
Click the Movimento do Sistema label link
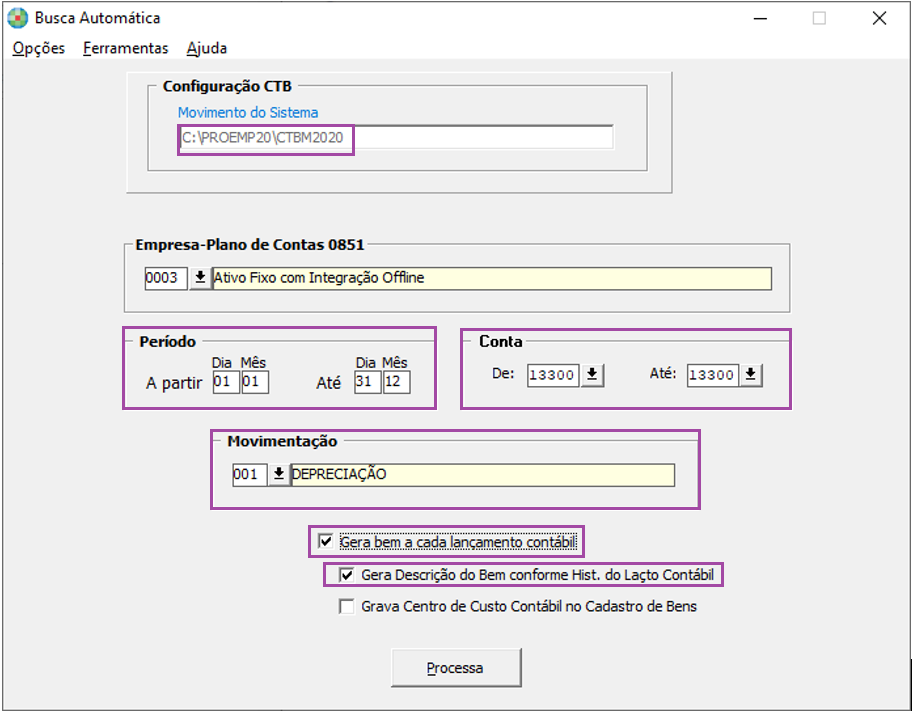point(248,112)
